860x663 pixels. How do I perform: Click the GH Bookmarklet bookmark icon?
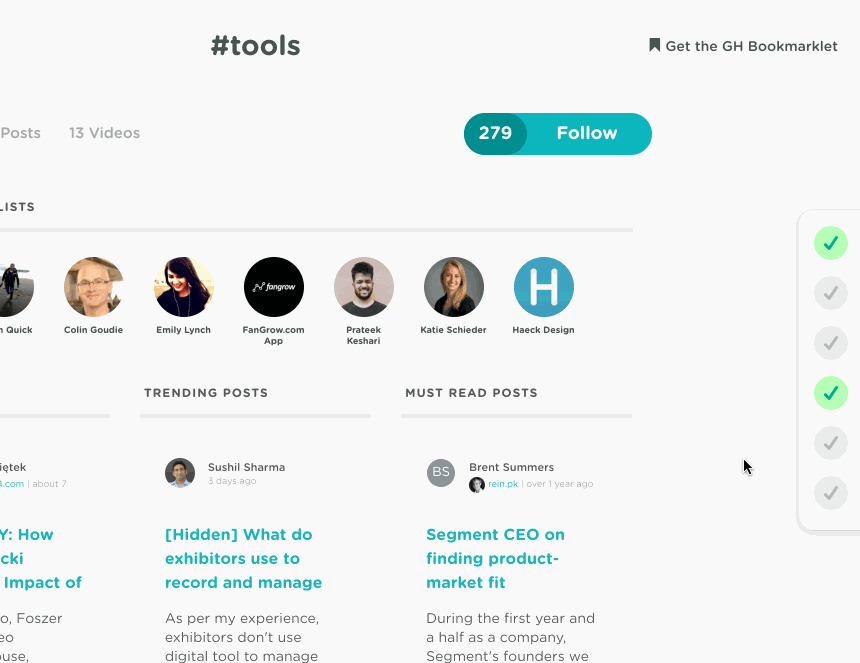pos(655,45)
